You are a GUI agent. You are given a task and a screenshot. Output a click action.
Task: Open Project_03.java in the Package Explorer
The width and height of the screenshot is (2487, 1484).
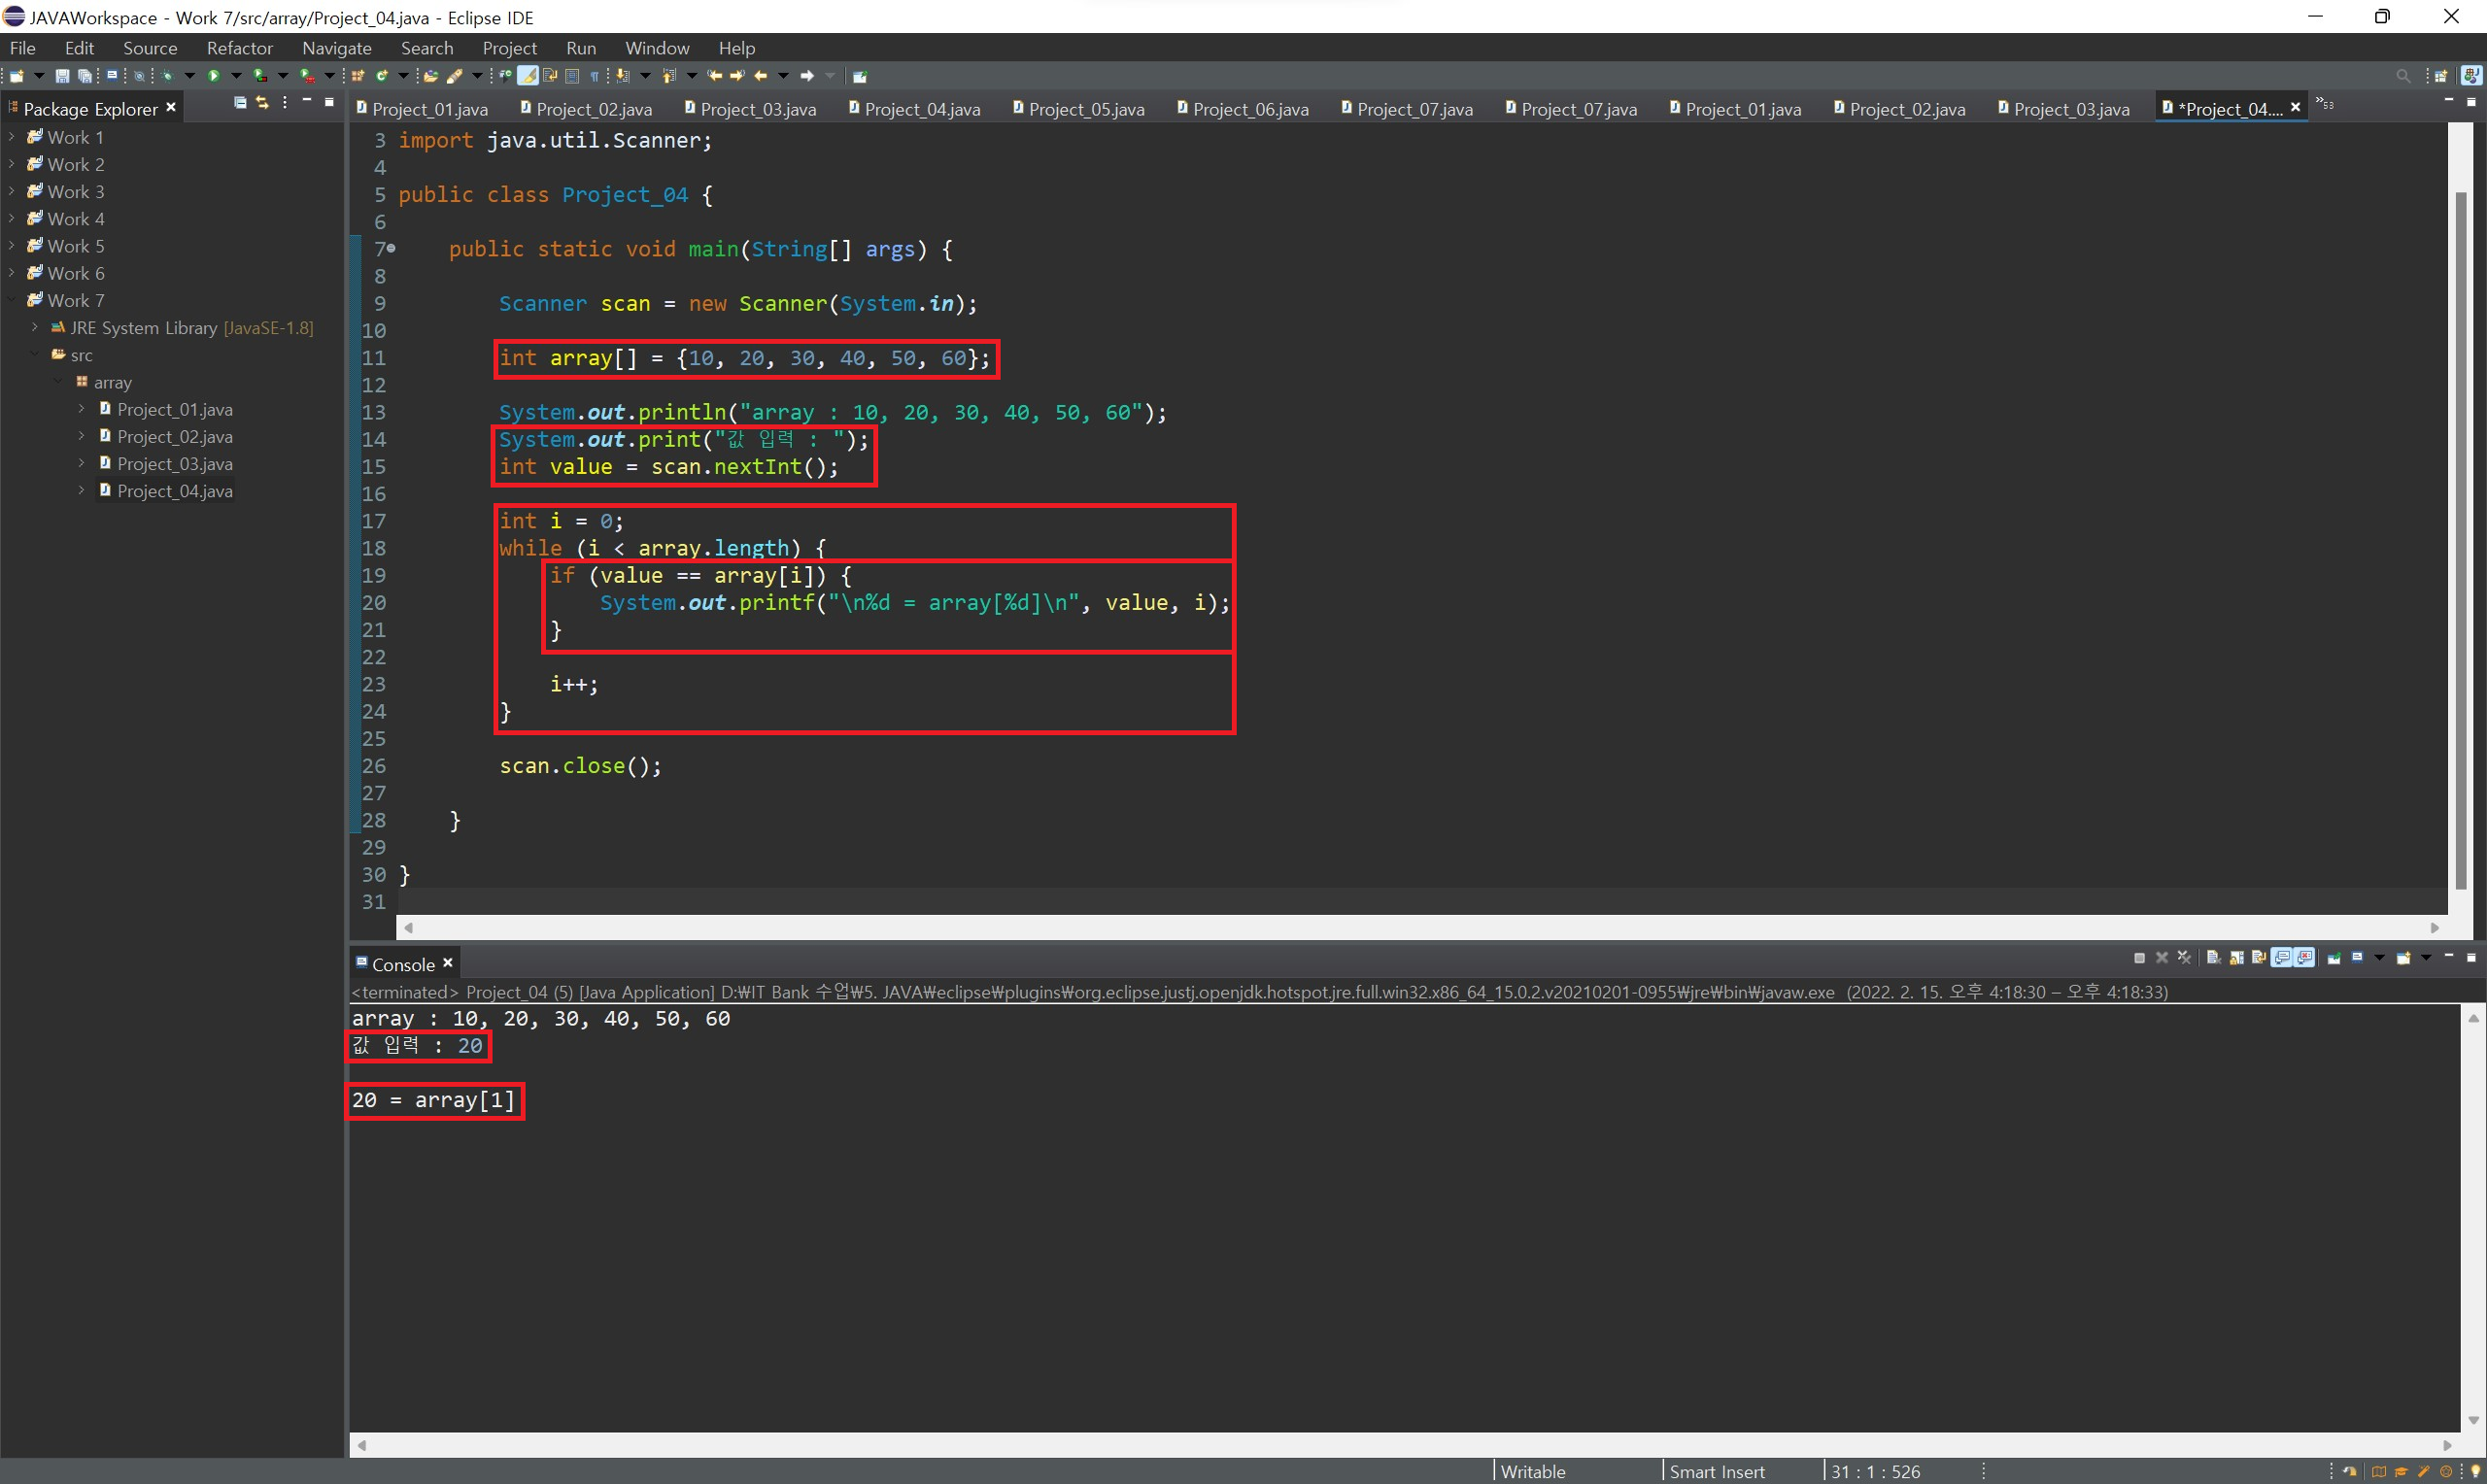click(x=174, y=464)
